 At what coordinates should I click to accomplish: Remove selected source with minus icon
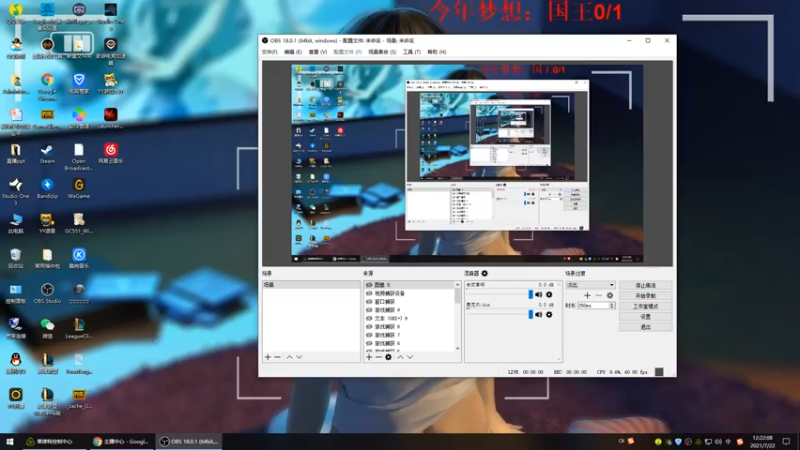click(379, 357)
